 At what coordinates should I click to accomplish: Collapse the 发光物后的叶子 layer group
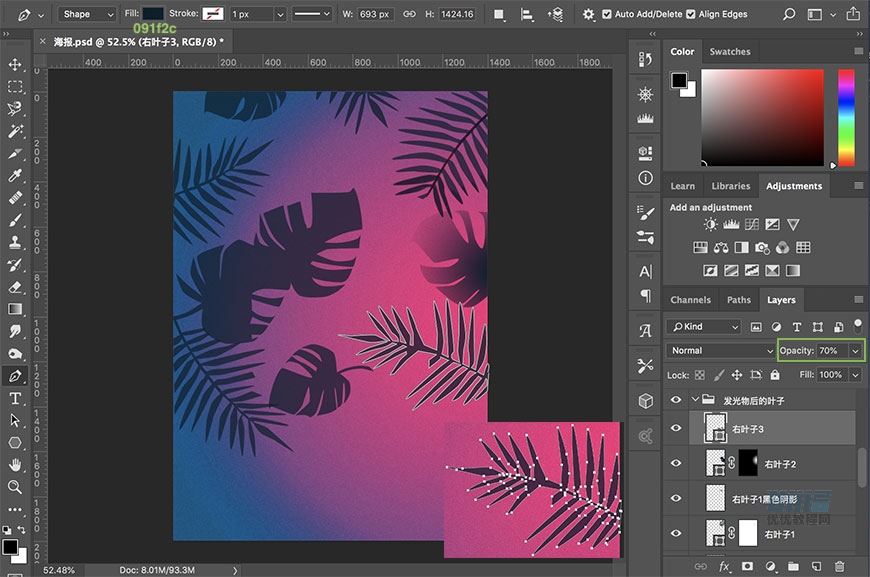[696, 400]
